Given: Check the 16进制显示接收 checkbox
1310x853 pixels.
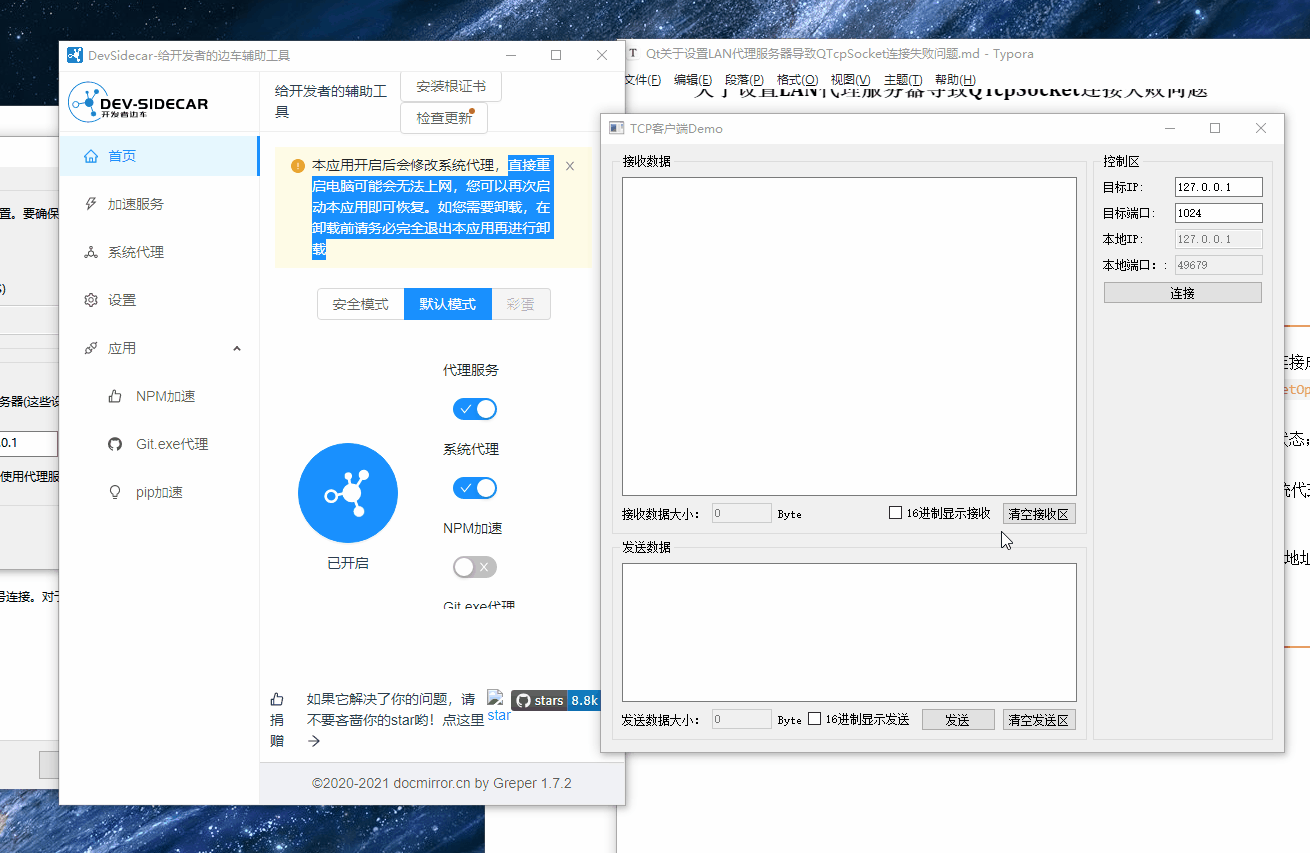Looking at the screenshot, I should click(895, 512).
